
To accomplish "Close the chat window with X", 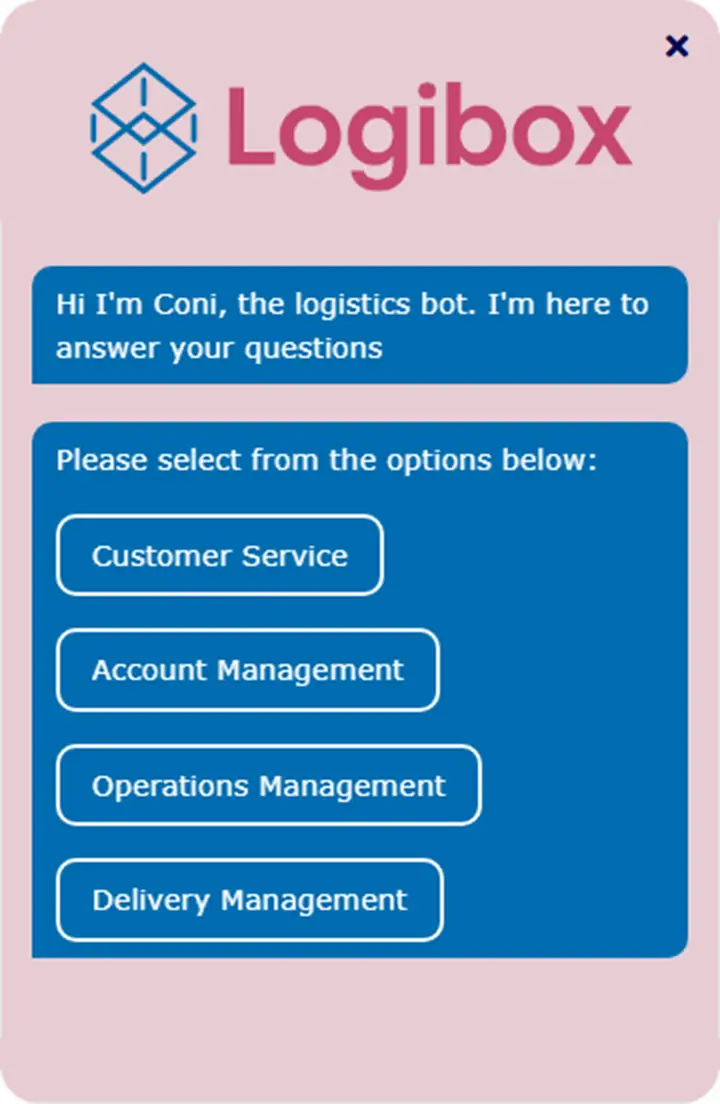I will click(x=677, y=46).
